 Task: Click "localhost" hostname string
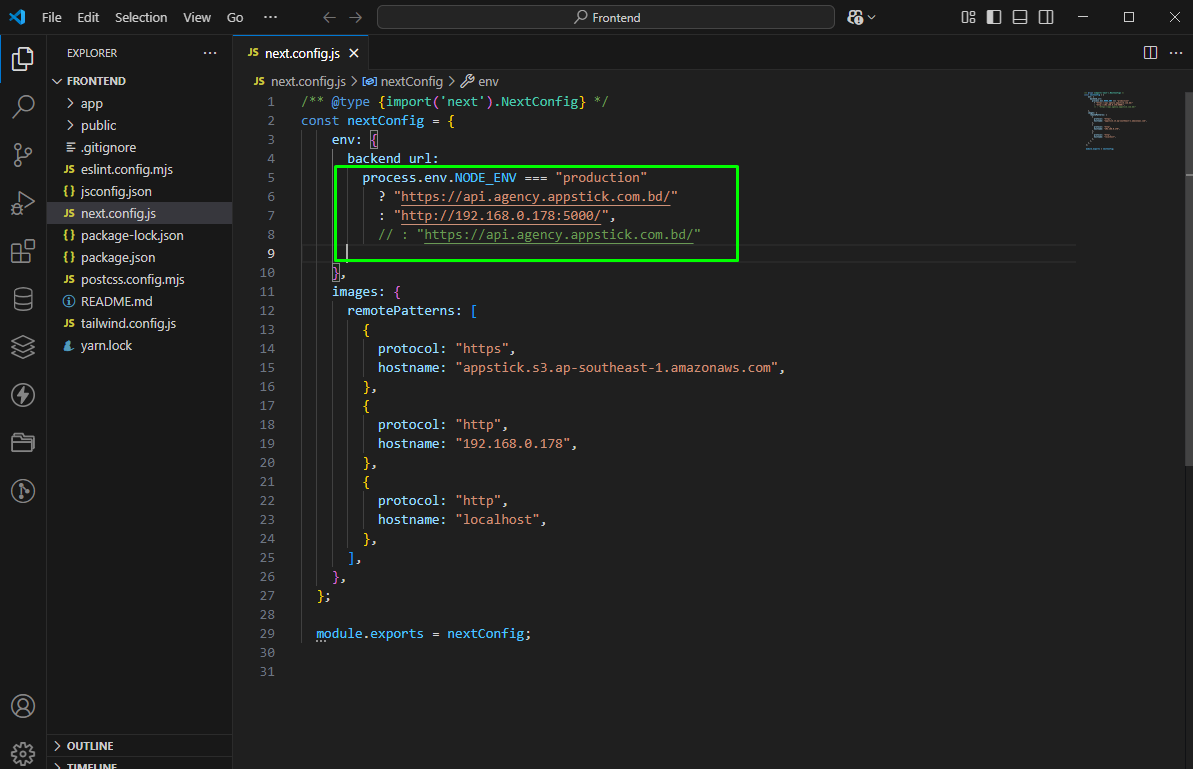[x=497, y=520]
